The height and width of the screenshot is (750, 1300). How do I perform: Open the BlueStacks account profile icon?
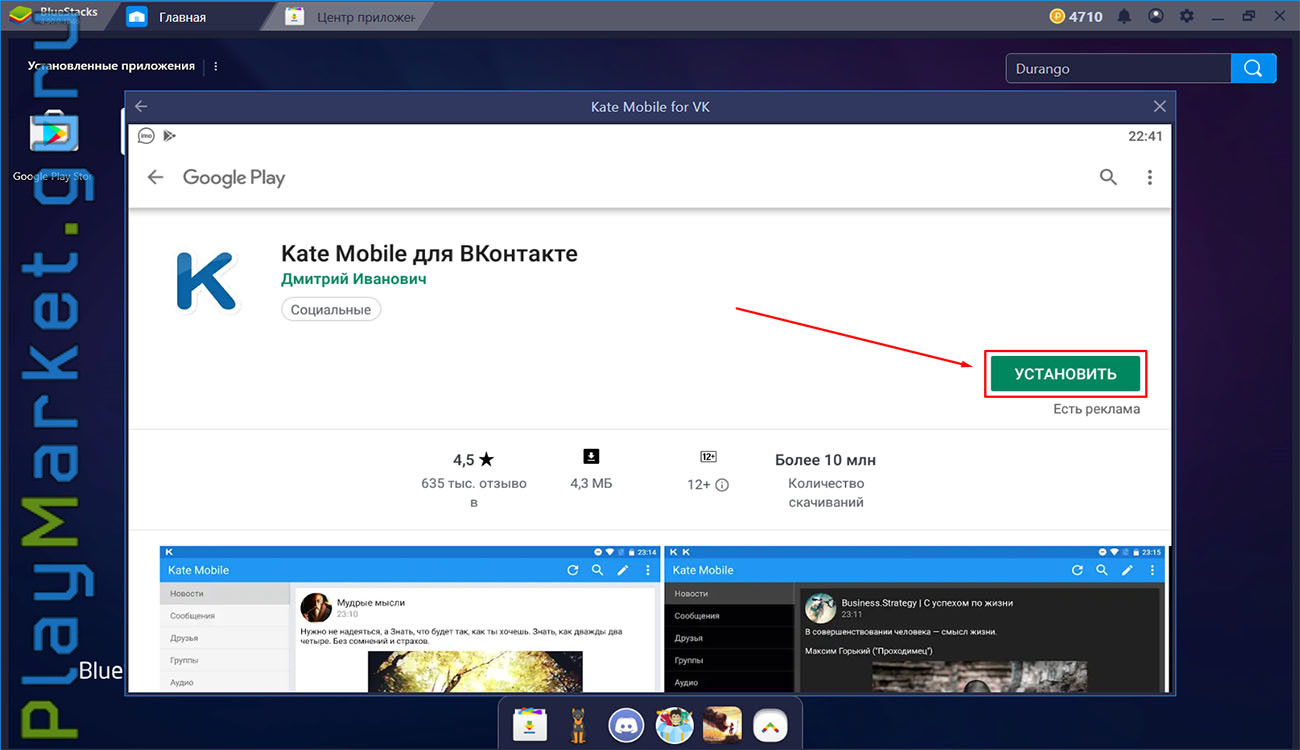pos(1156,16)
